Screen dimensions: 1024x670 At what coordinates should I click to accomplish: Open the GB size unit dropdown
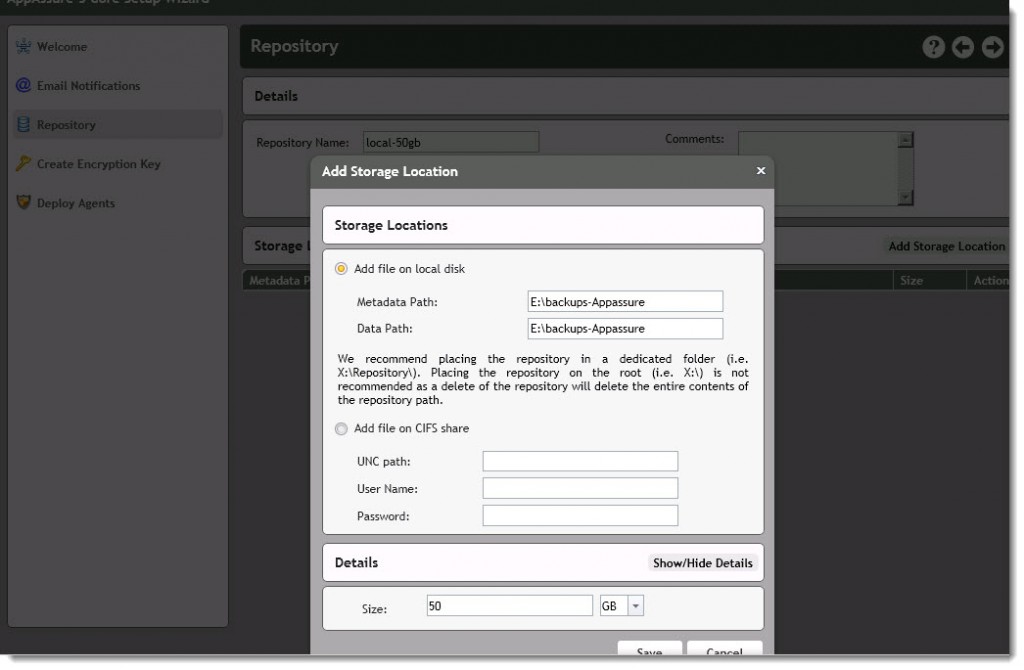pyautogui.click(x=633, y=604)
